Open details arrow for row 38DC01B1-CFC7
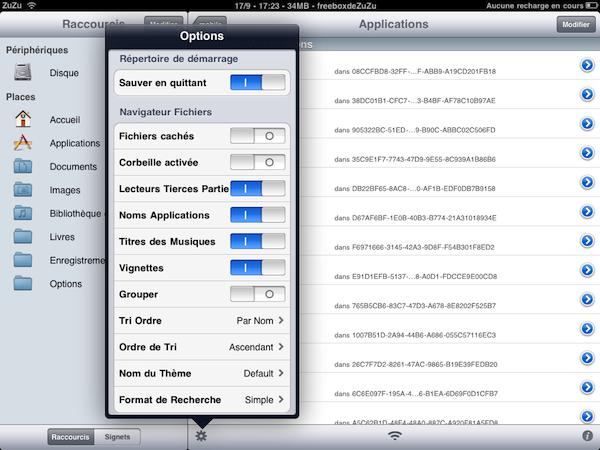 587,94
